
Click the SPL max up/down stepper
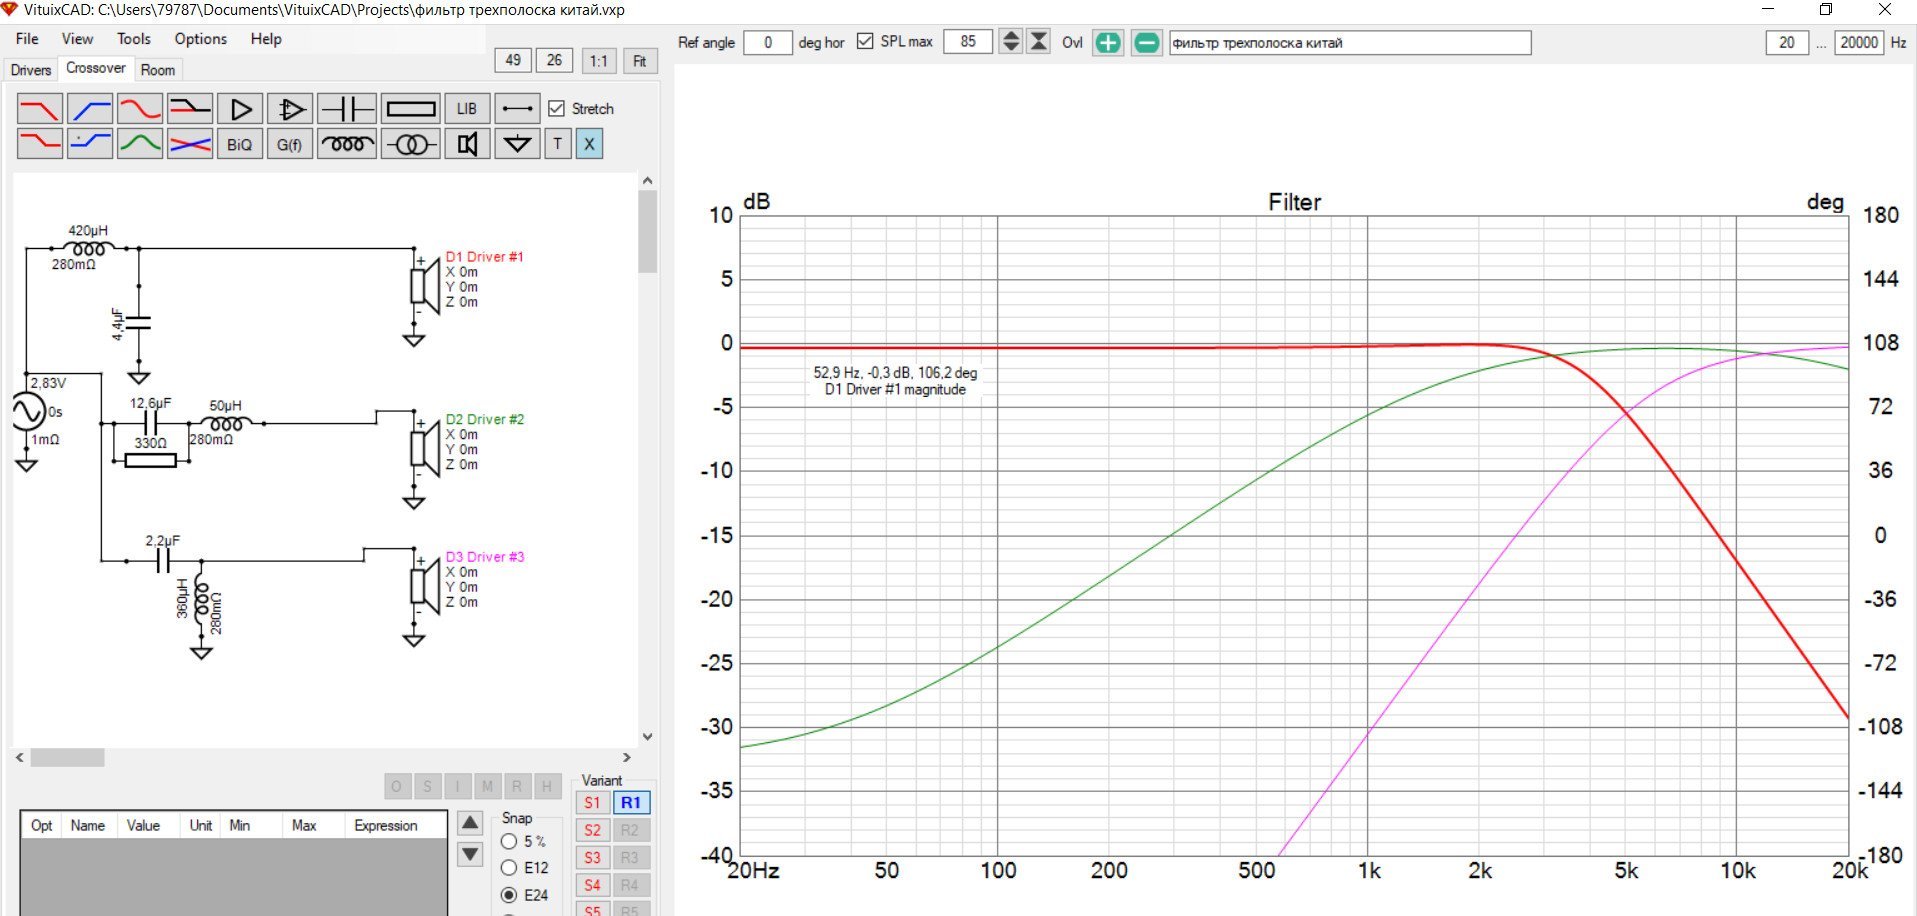1011,42
